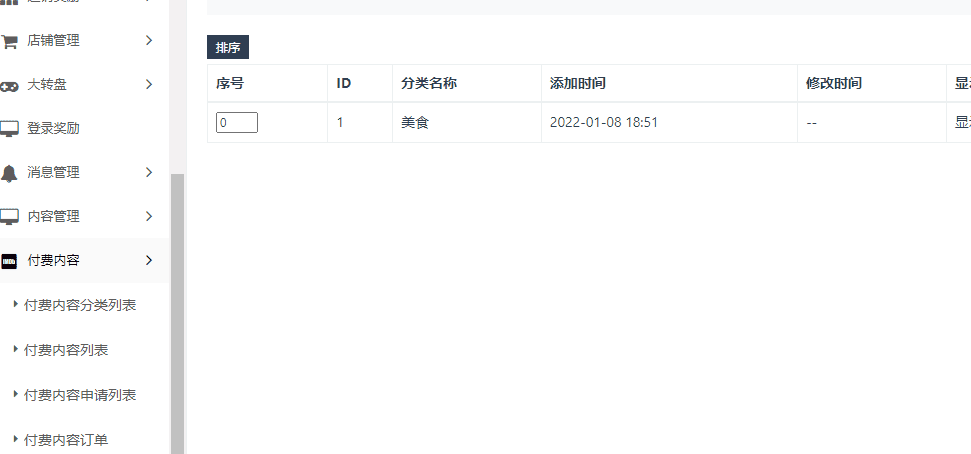Collapse the 付费内容 chevron arrow
Image resolution: width=971 pixels, height=454 pixels.
[x=149, y=260]
